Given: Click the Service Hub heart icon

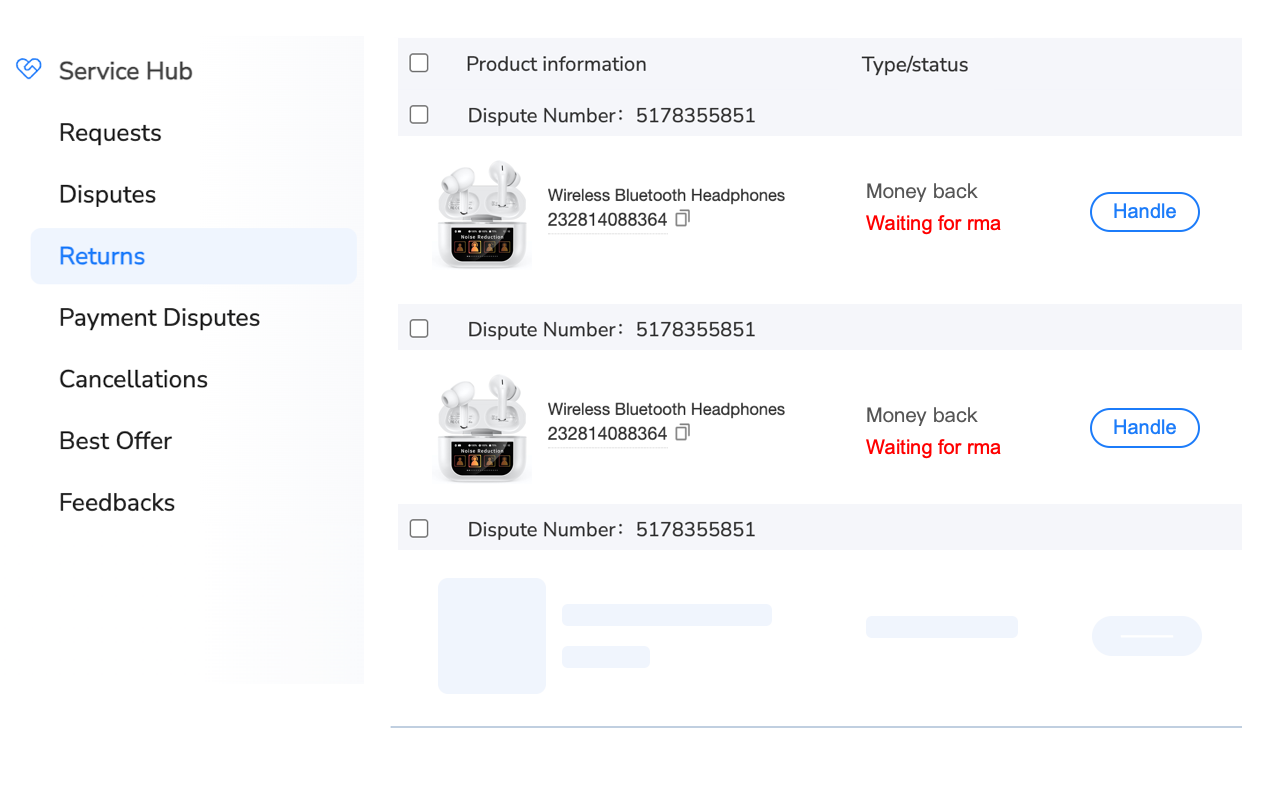Looking at the screenshot, I should point(28,69).
